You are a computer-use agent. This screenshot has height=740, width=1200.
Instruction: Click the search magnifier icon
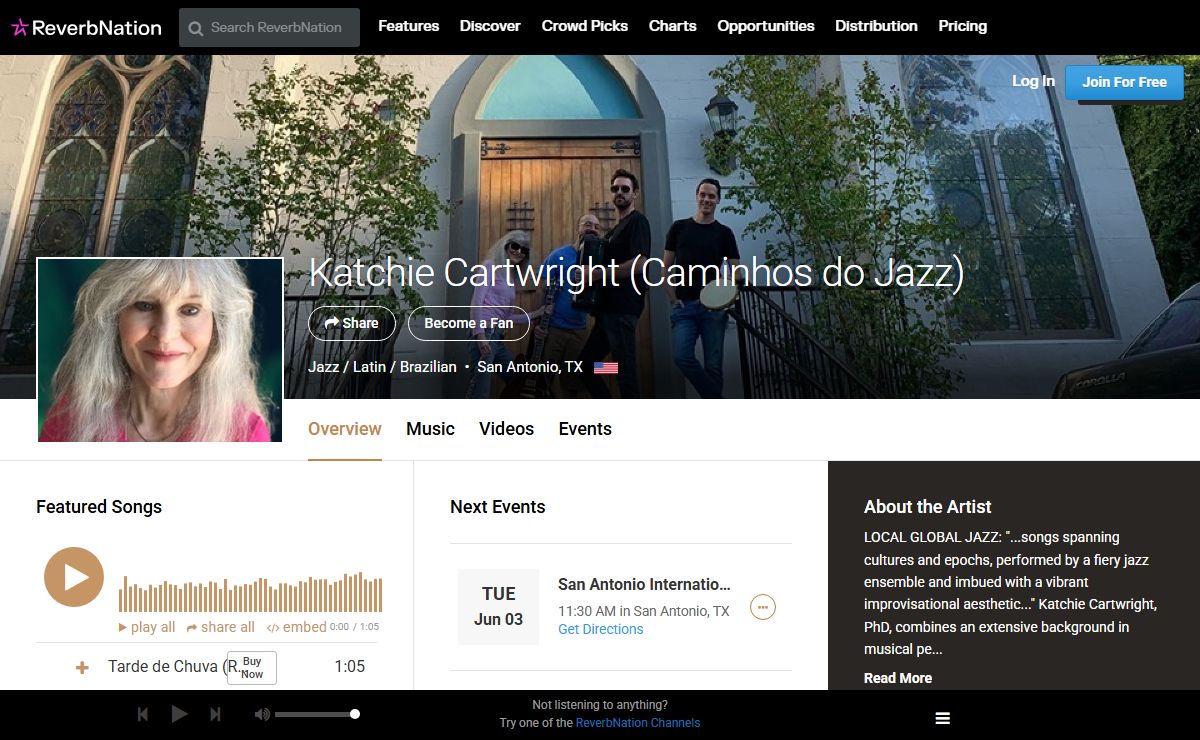(196, 28)
